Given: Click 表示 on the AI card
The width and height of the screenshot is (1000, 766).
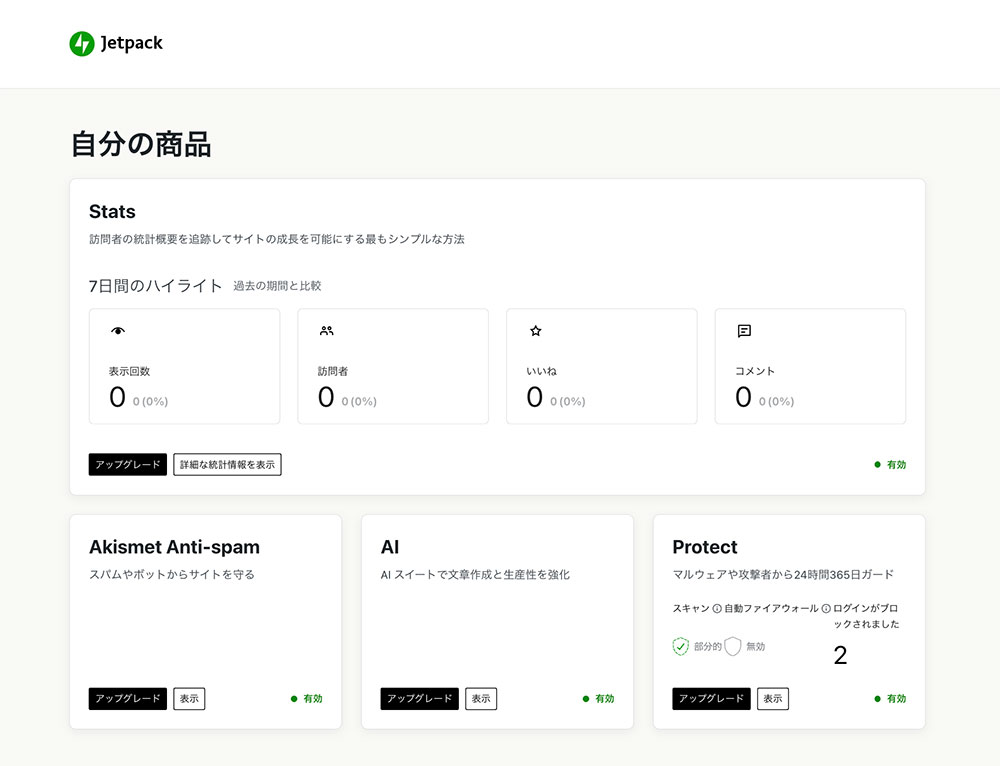Looking at the screenshot, I should pyautogui.click(x=481, y=698).
